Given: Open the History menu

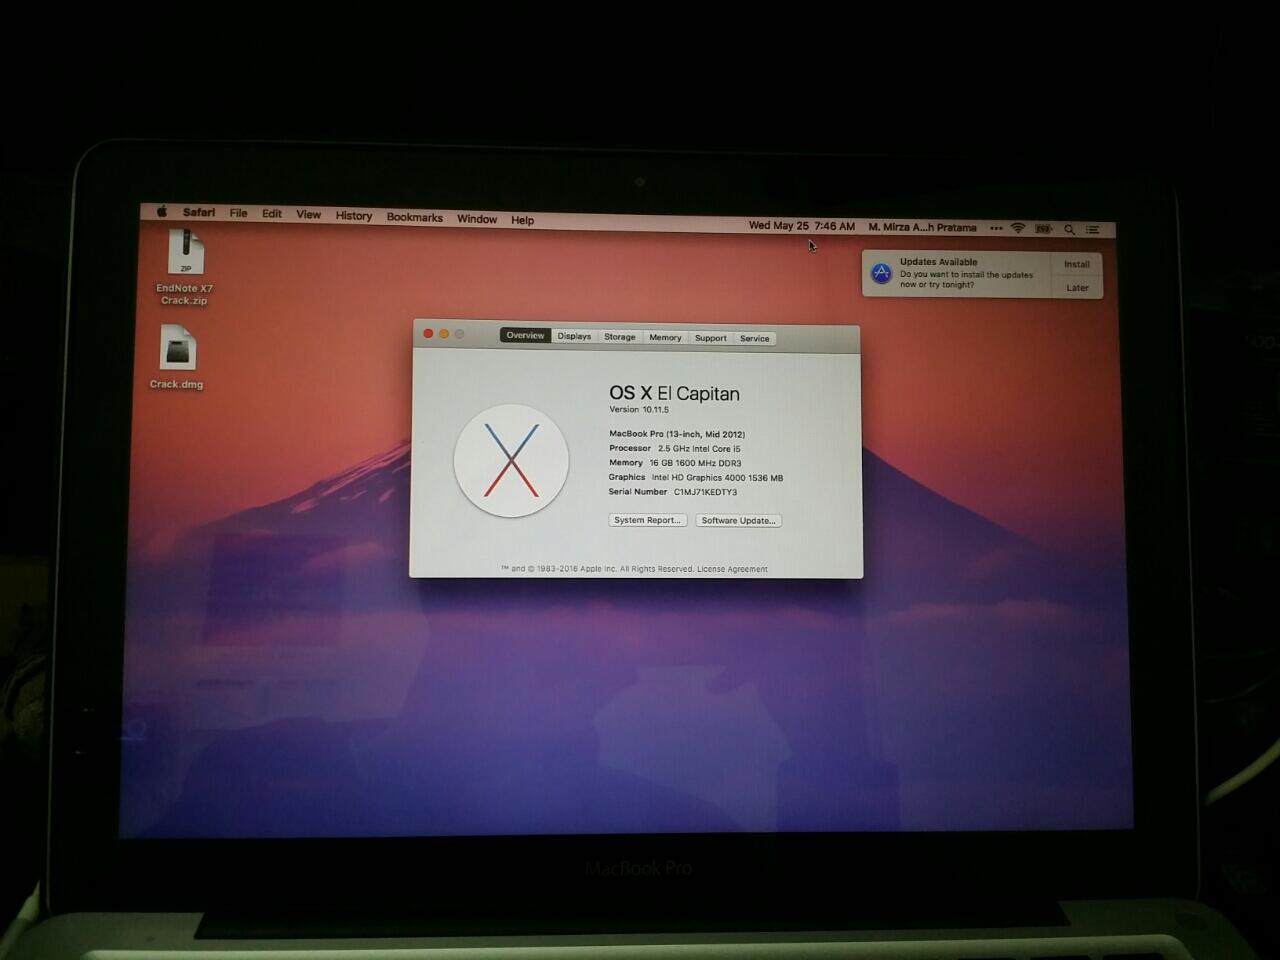Looking at the screenshot, I should coord(354,216).
